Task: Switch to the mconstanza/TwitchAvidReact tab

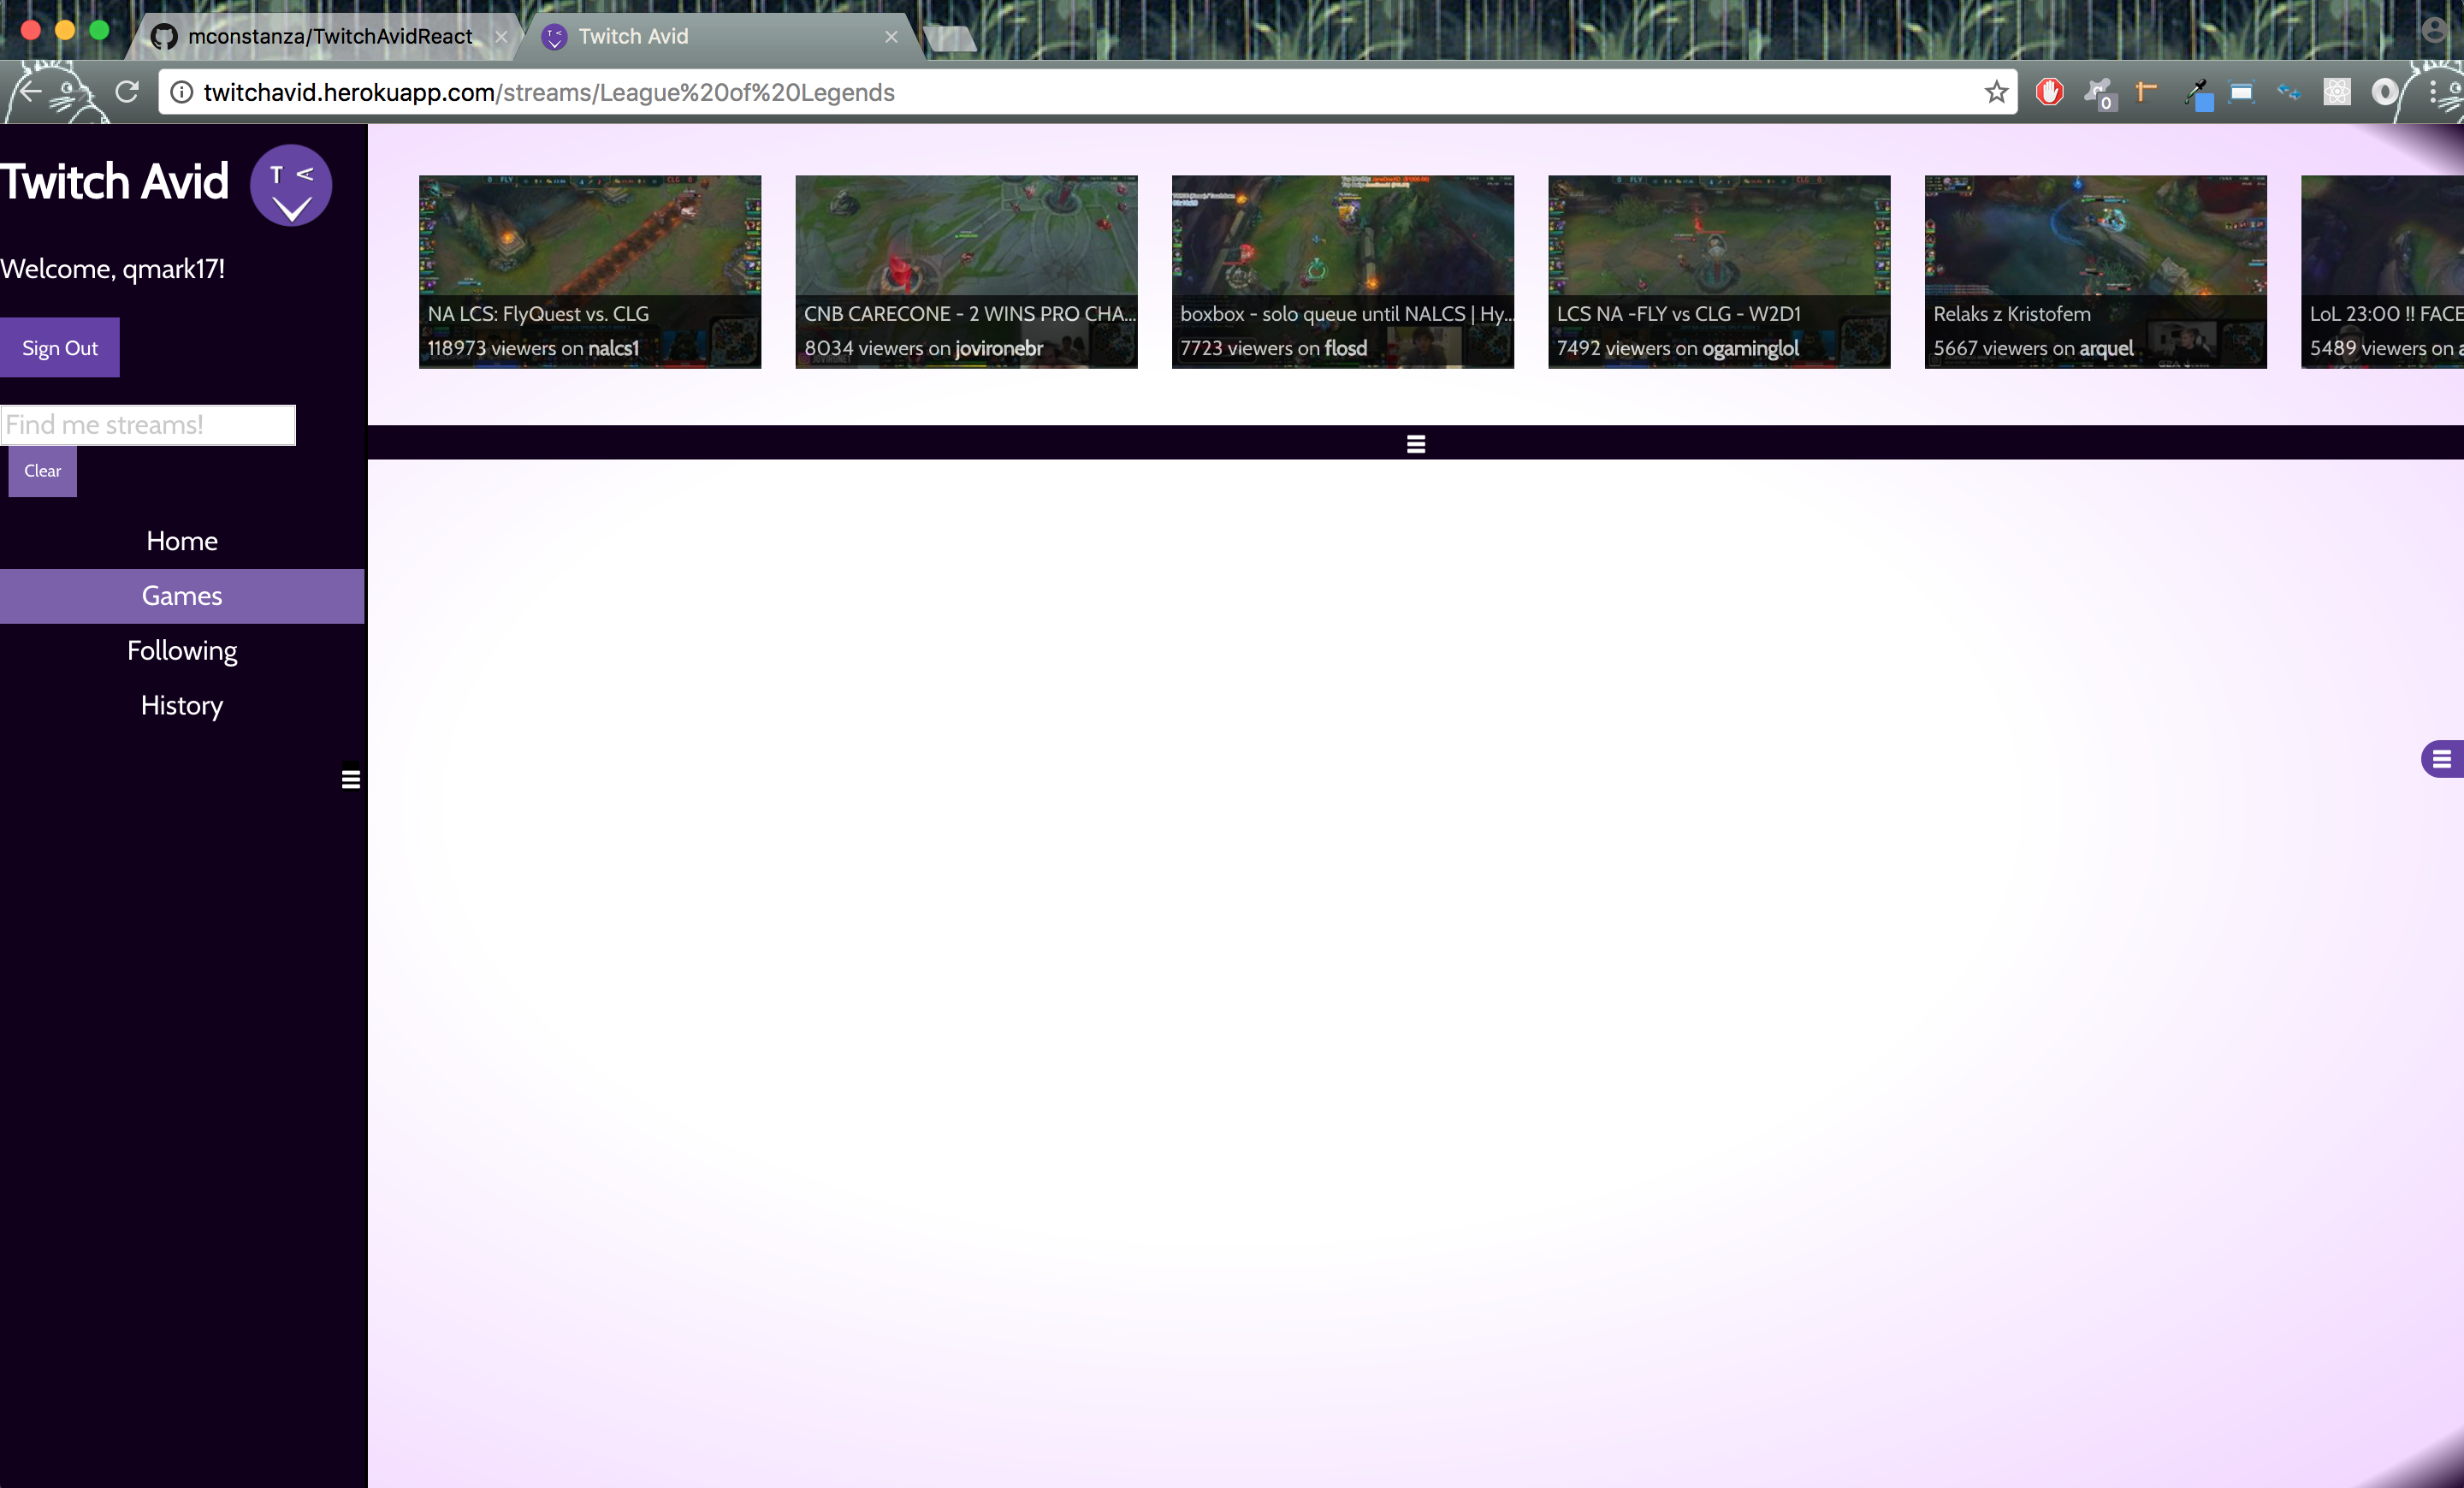Action: pyautogui.click(x=330, y=36)
